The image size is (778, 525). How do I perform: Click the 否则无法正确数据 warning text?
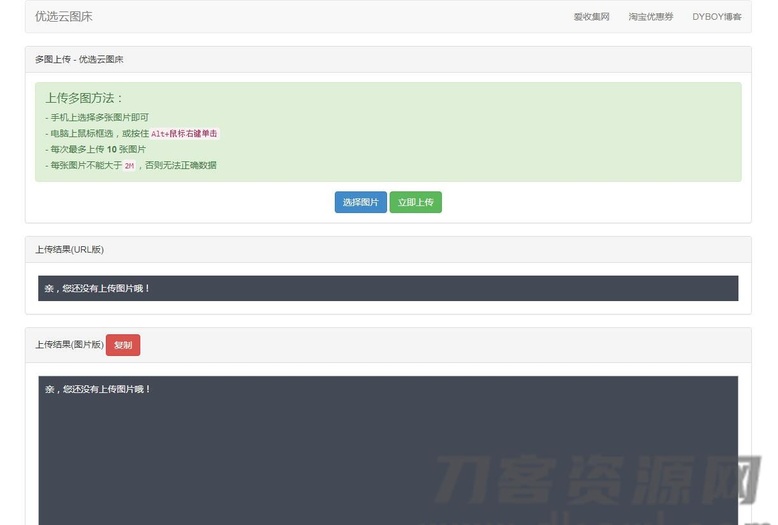(181, 165)
